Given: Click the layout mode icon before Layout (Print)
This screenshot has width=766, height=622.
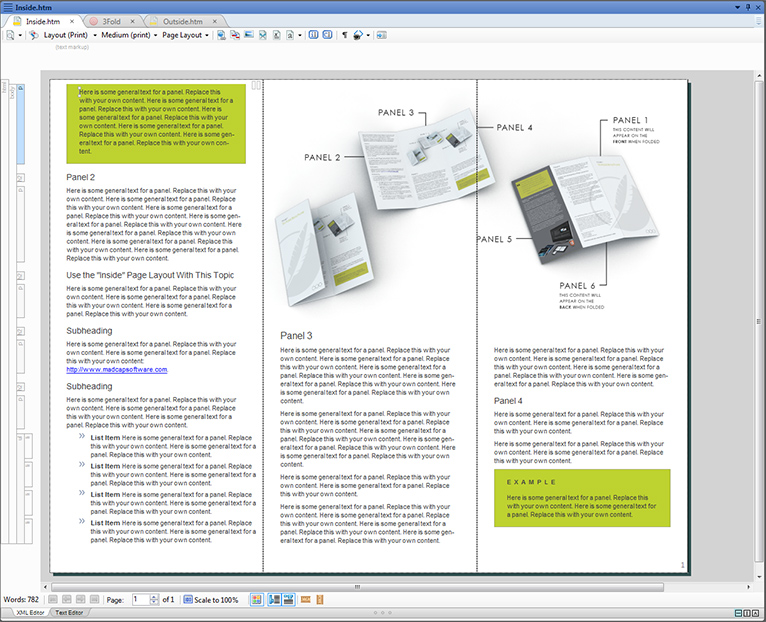Looking at the screenshot, I should 33,35.
